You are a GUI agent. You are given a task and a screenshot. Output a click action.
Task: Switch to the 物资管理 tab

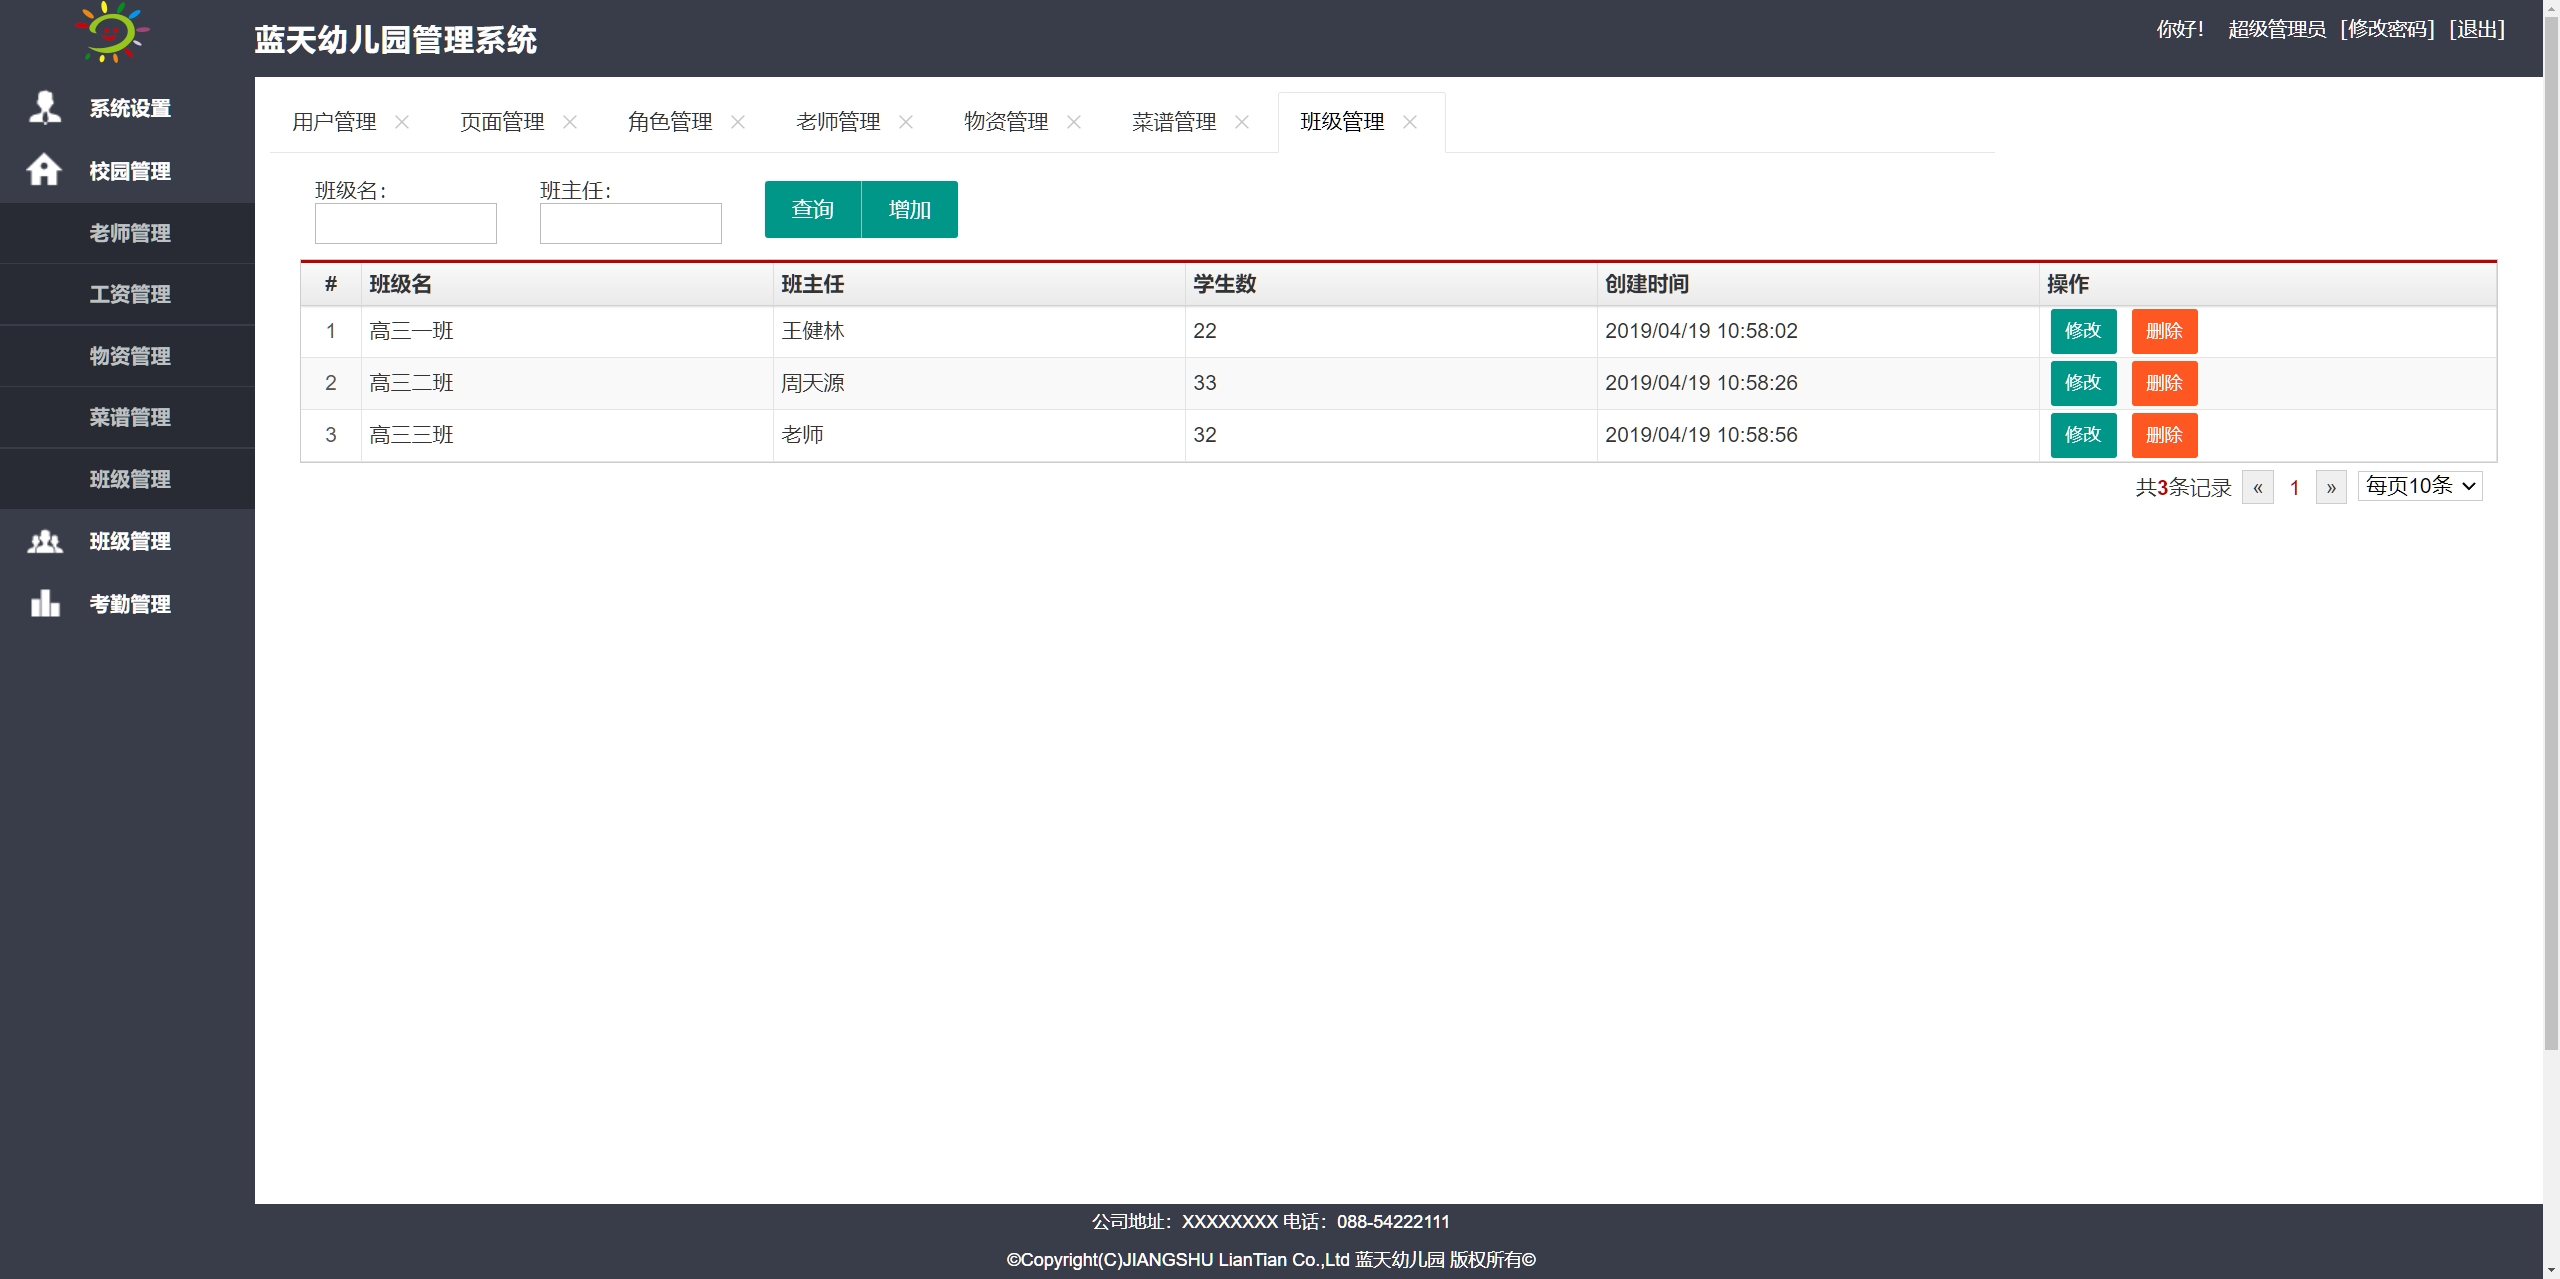1006,122
